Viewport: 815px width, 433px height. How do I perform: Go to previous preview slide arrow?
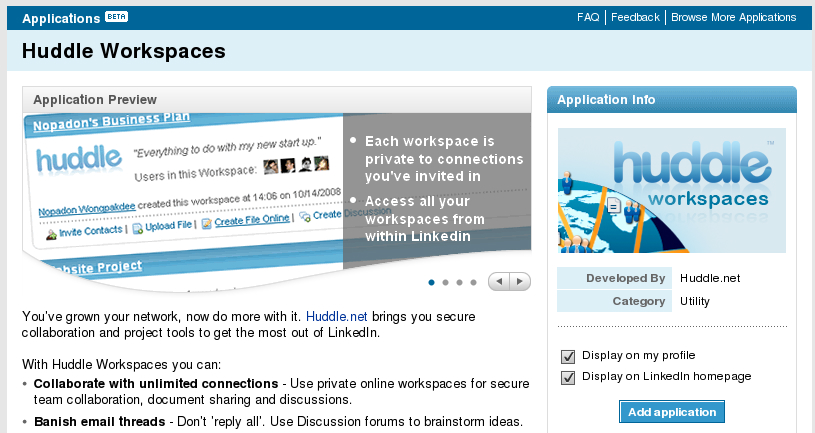499,282
